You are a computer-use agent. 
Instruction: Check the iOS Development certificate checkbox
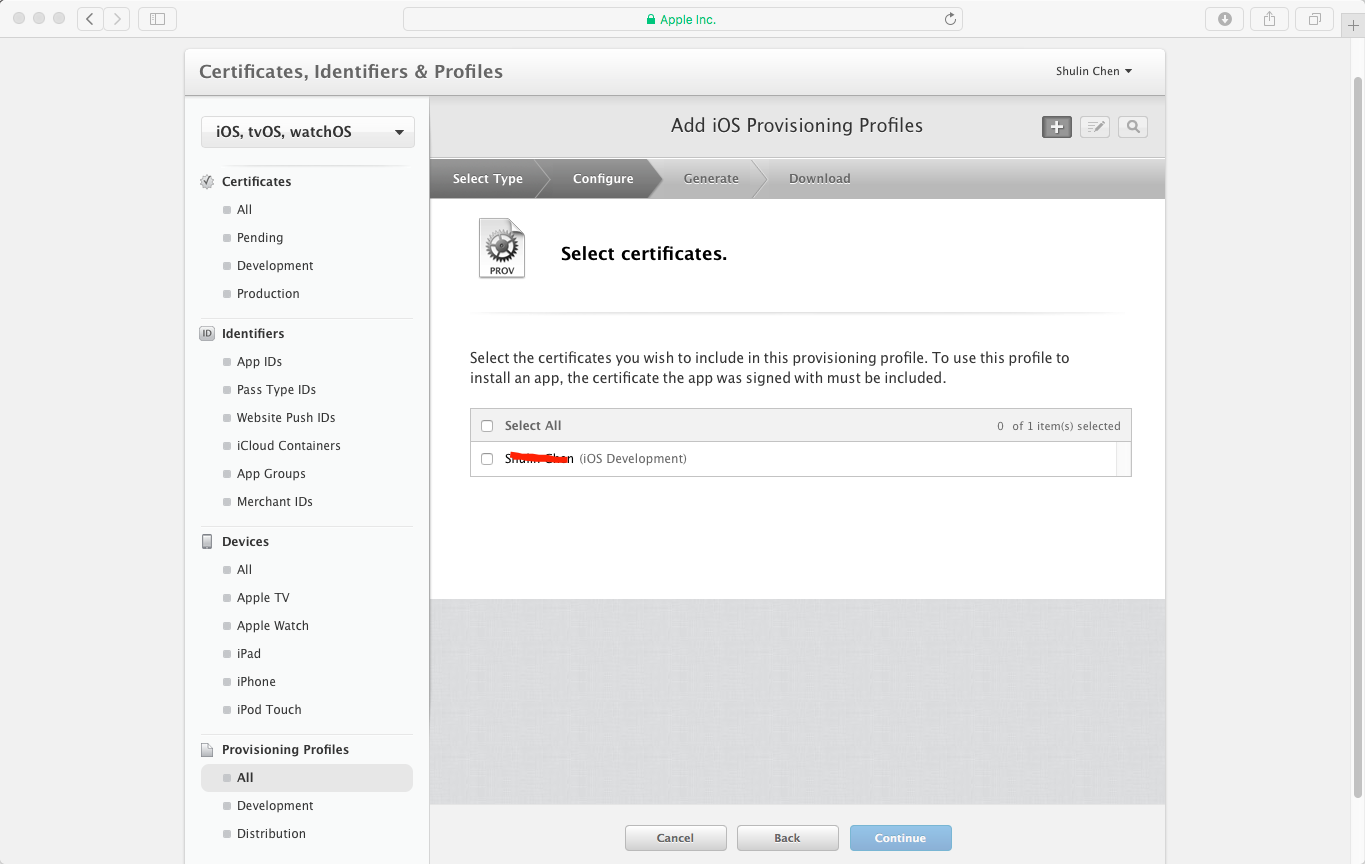pyautogui.click(x=487, y=459)
